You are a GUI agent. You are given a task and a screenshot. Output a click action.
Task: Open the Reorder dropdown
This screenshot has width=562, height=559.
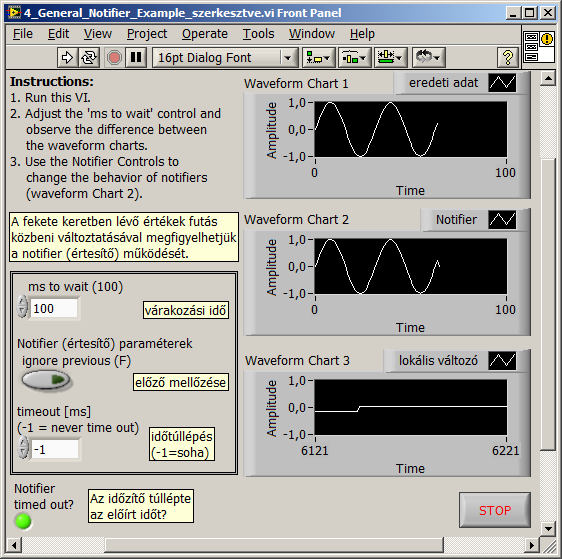428,57
